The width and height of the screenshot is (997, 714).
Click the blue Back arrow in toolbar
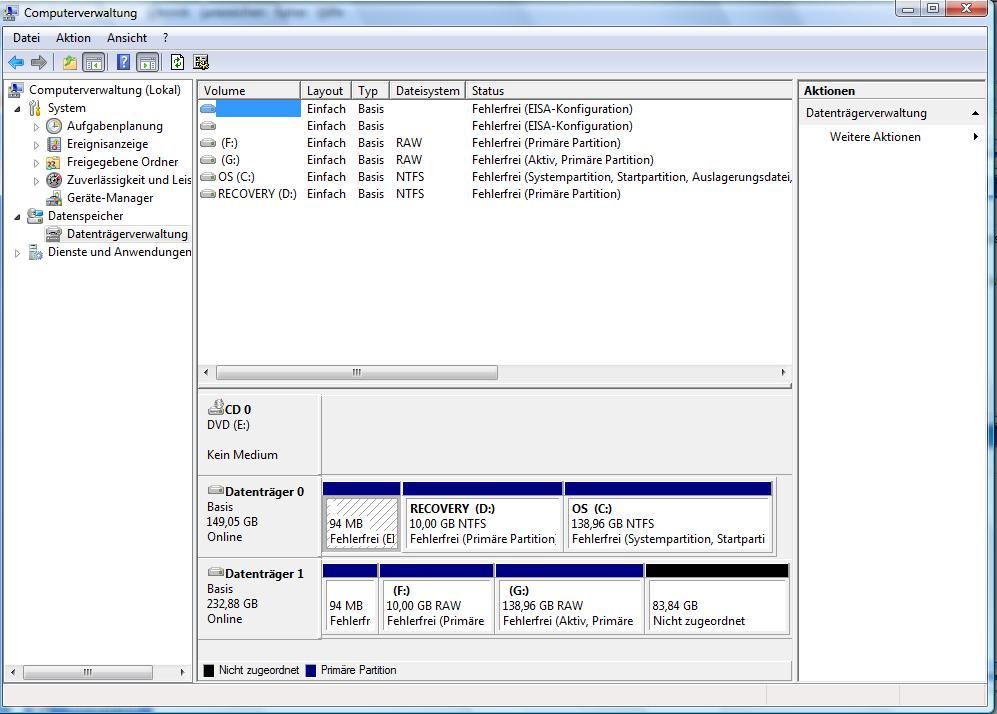(x=16, y=62)
